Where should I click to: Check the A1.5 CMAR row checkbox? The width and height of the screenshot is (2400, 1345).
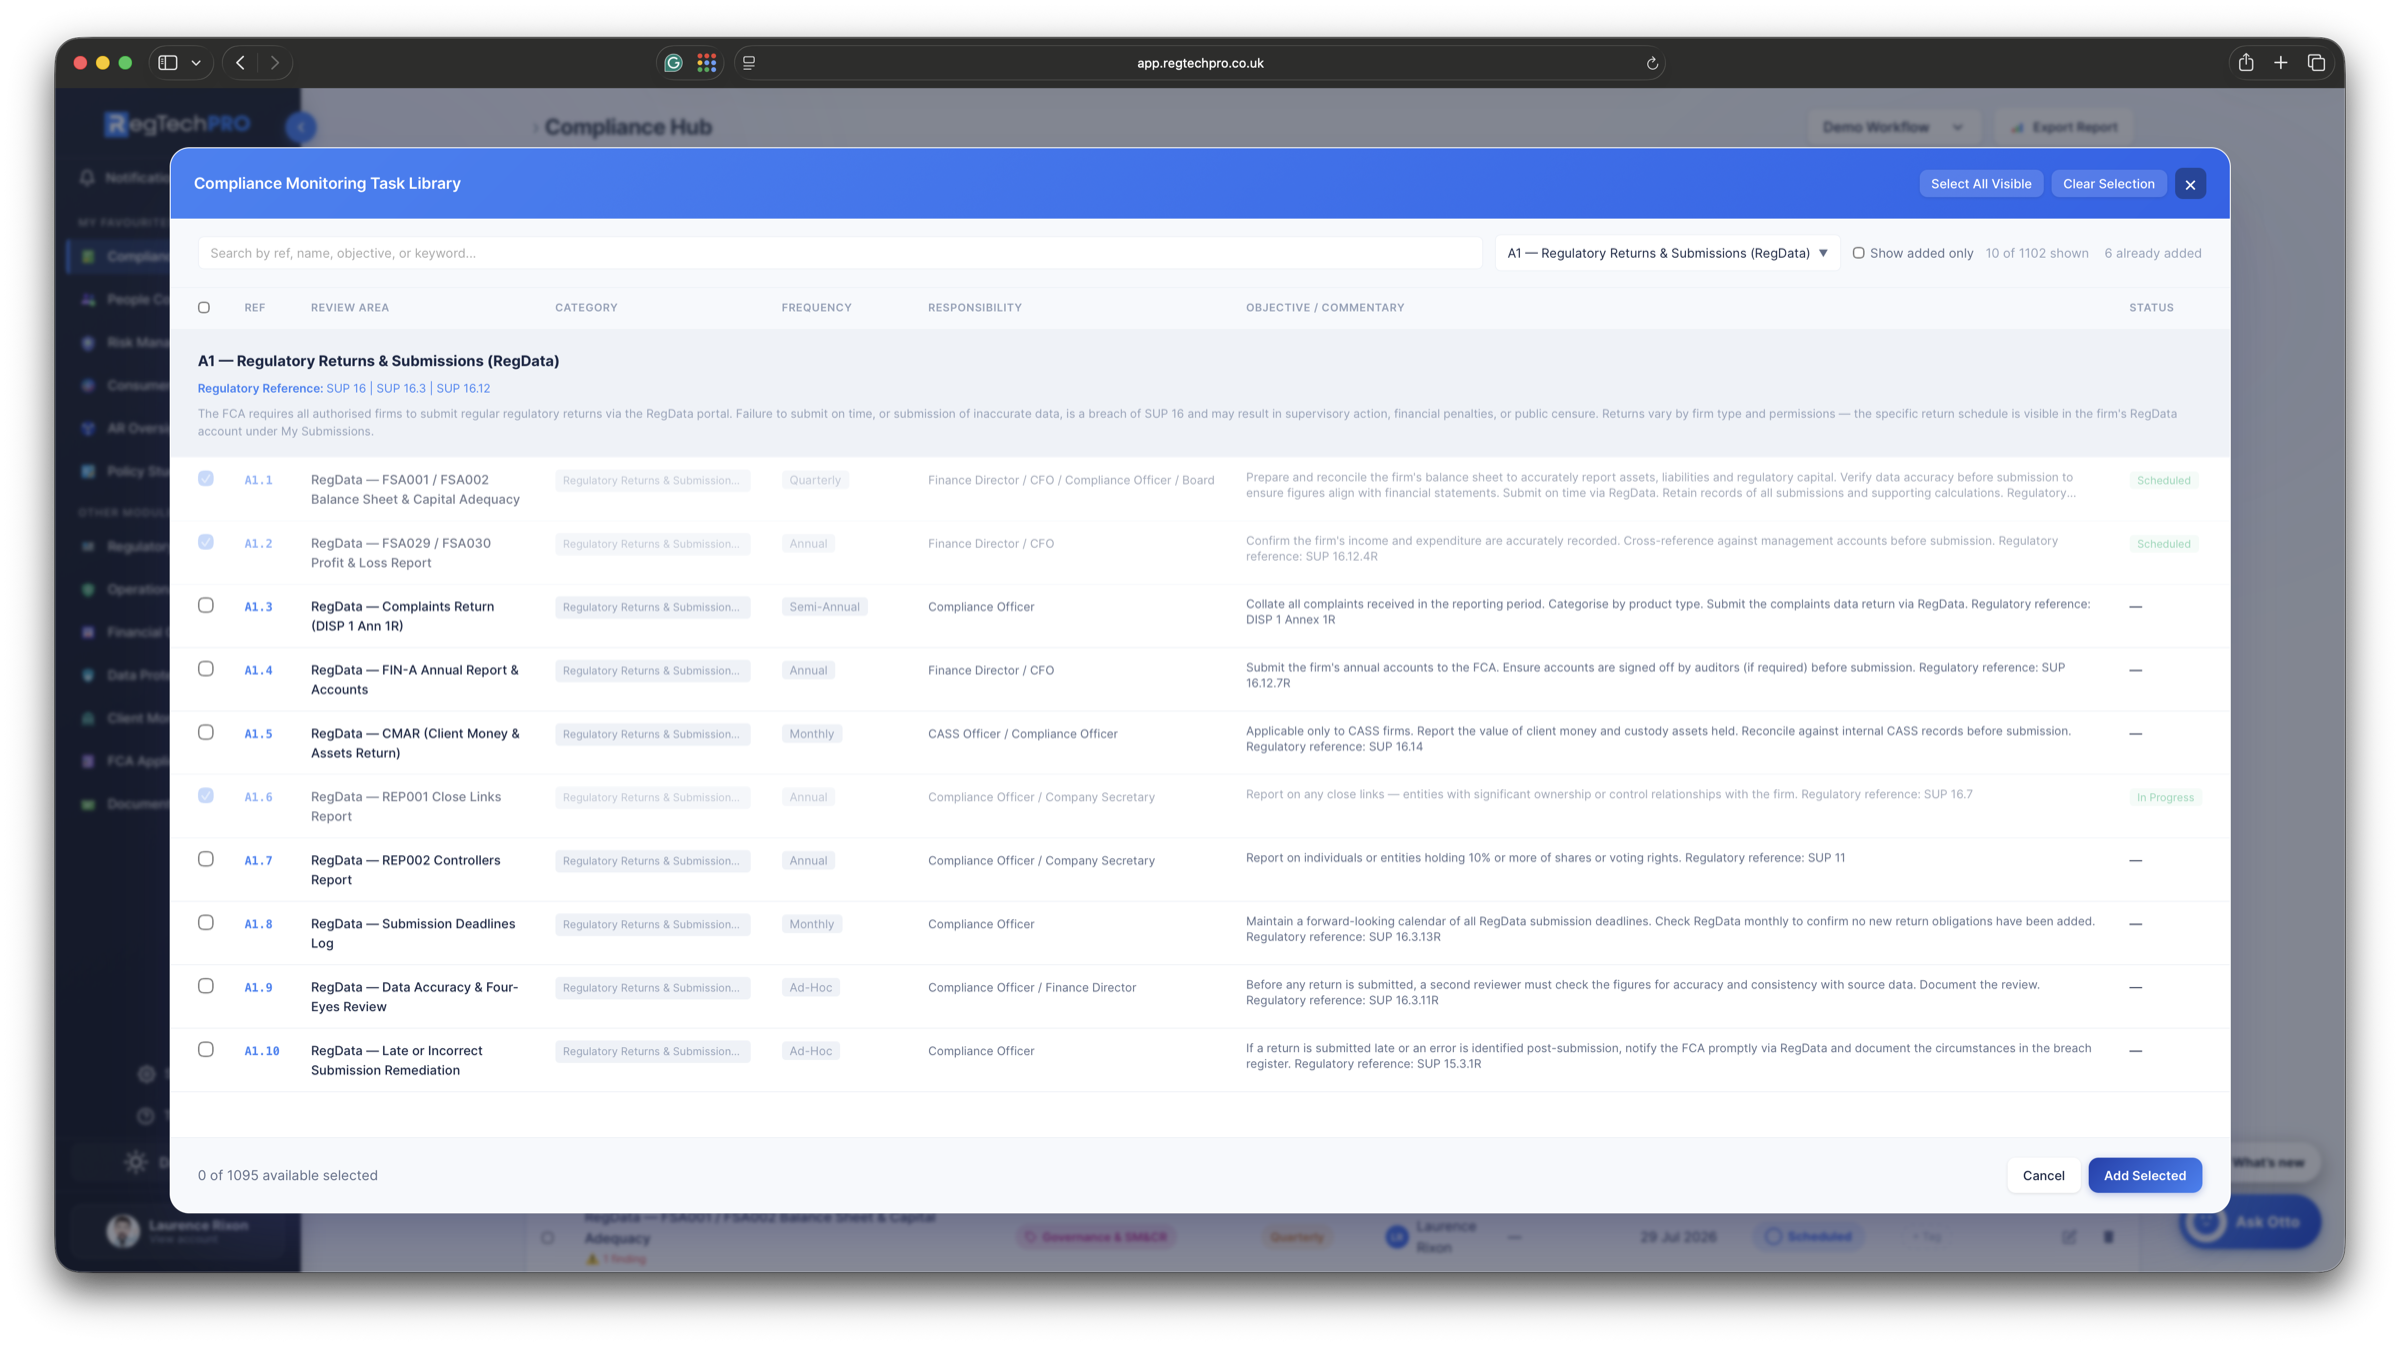[206, 732]
